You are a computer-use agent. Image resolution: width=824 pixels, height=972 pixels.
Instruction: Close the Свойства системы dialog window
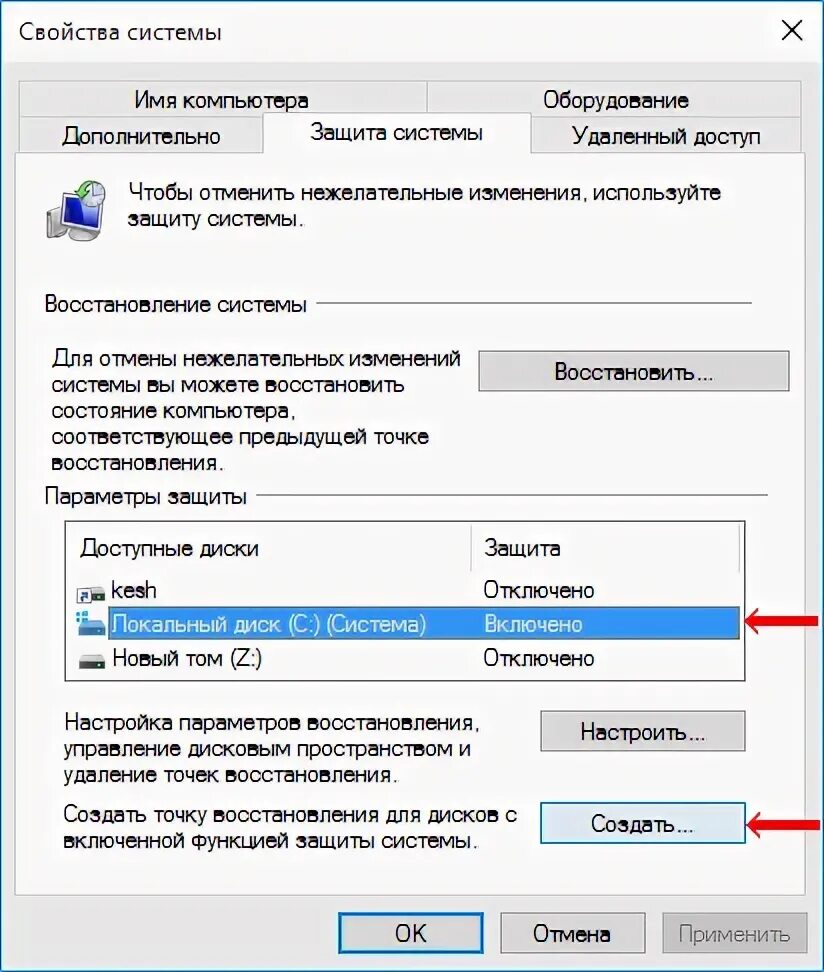click(x=792, y=30)
